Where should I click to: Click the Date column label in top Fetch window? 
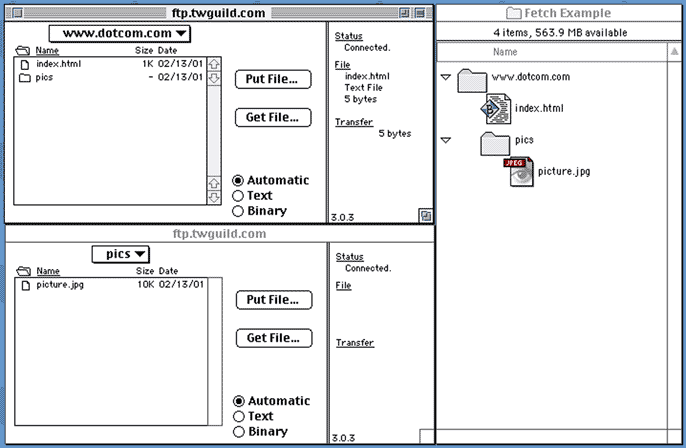168,50
